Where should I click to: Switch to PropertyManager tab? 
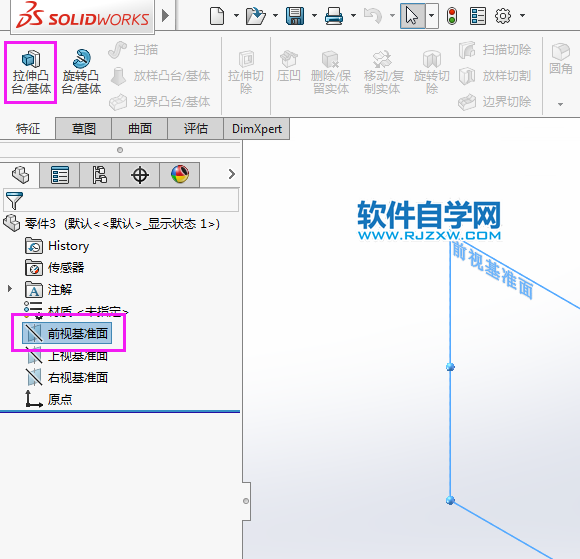pos(60,175)
